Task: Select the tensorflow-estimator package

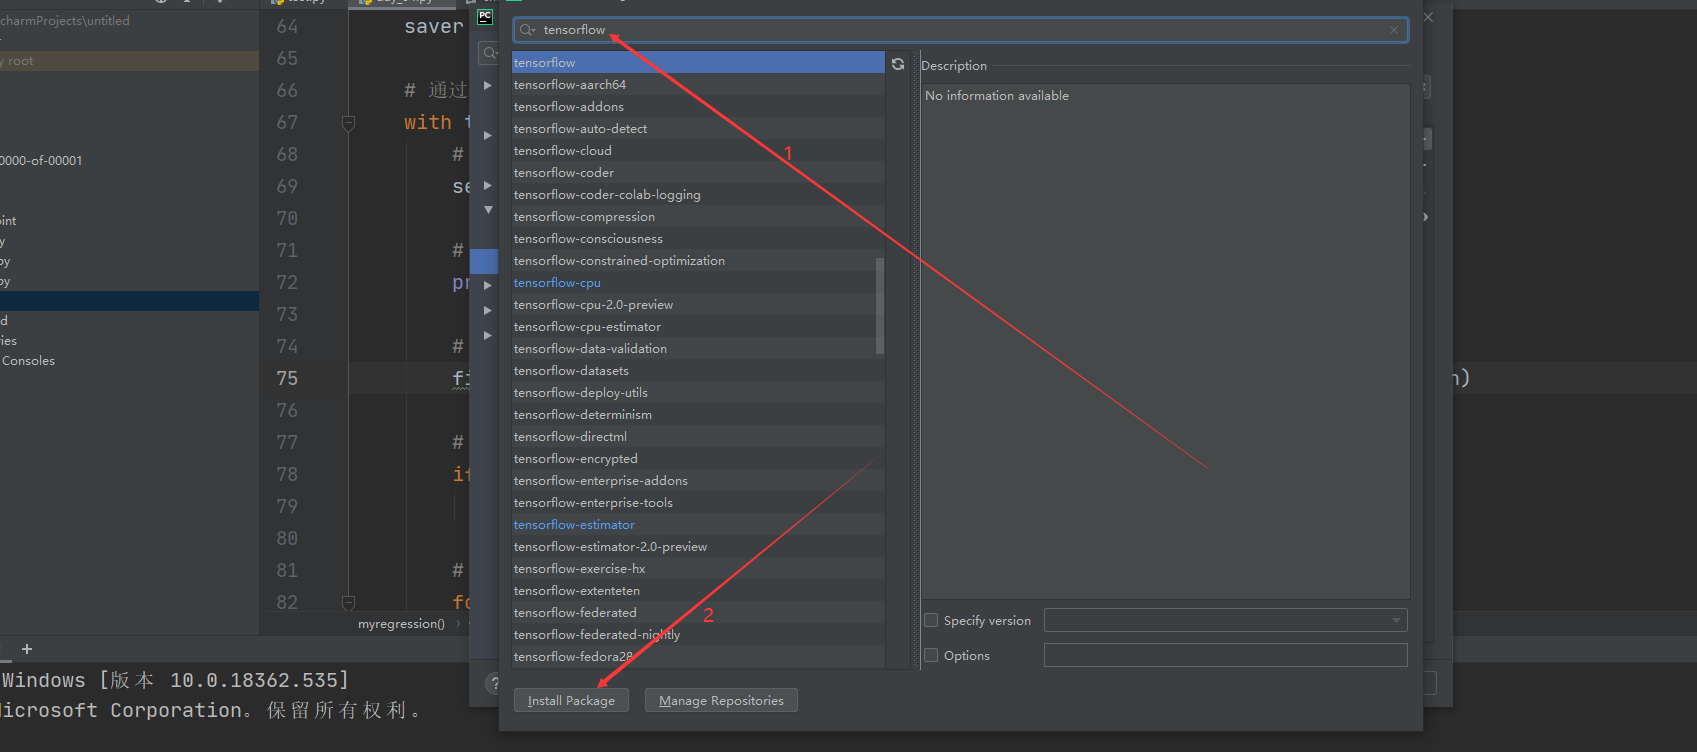Action: pyautogui.click(x=698, y=524)
